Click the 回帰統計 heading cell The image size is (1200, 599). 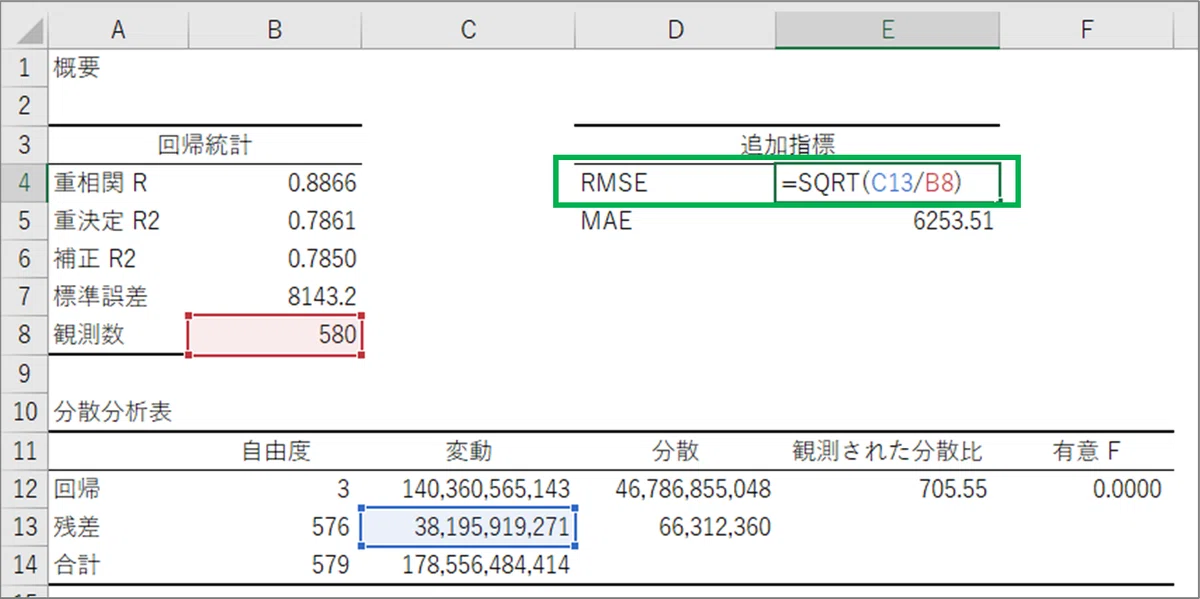click(x=204, y=145)
